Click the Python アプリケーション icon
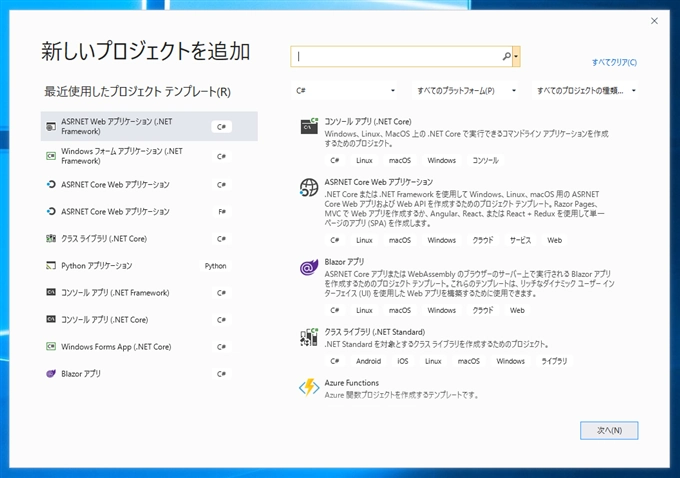Screen dimensions: 680x478 point(51,265)
